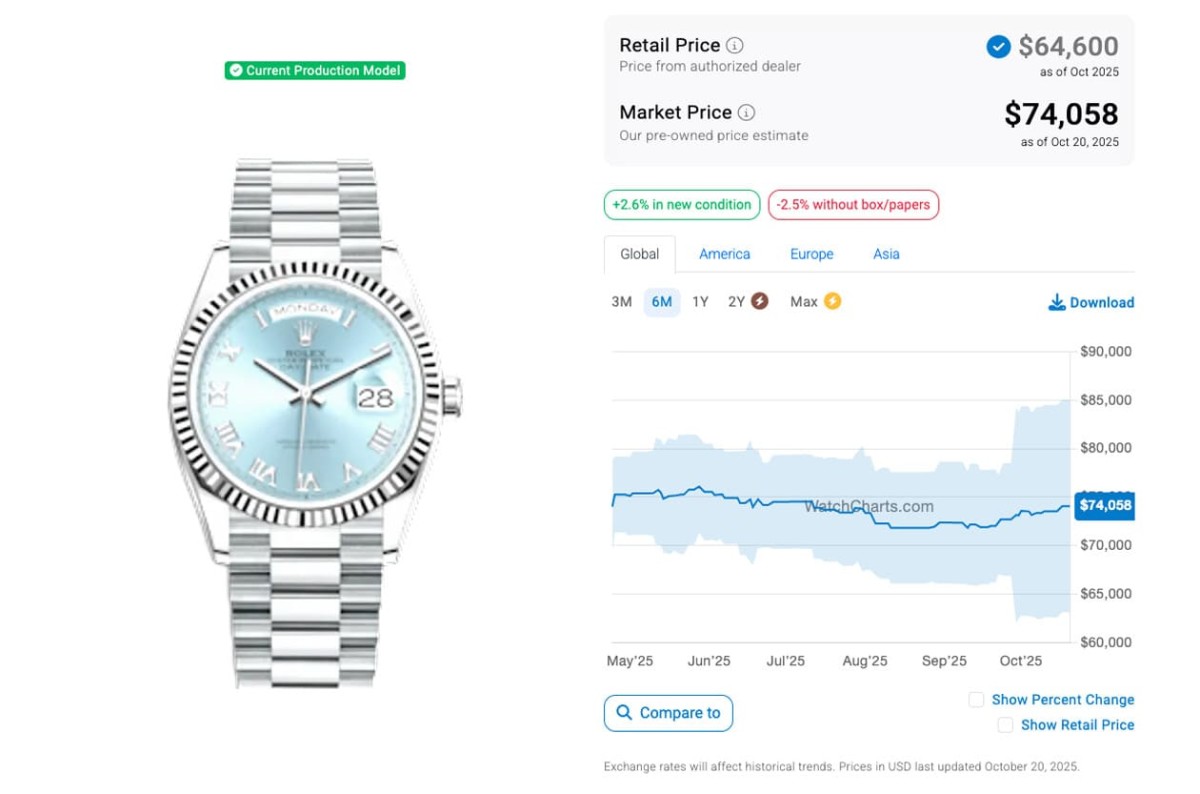Click the blue verified checkmark badge

point(998,46)
